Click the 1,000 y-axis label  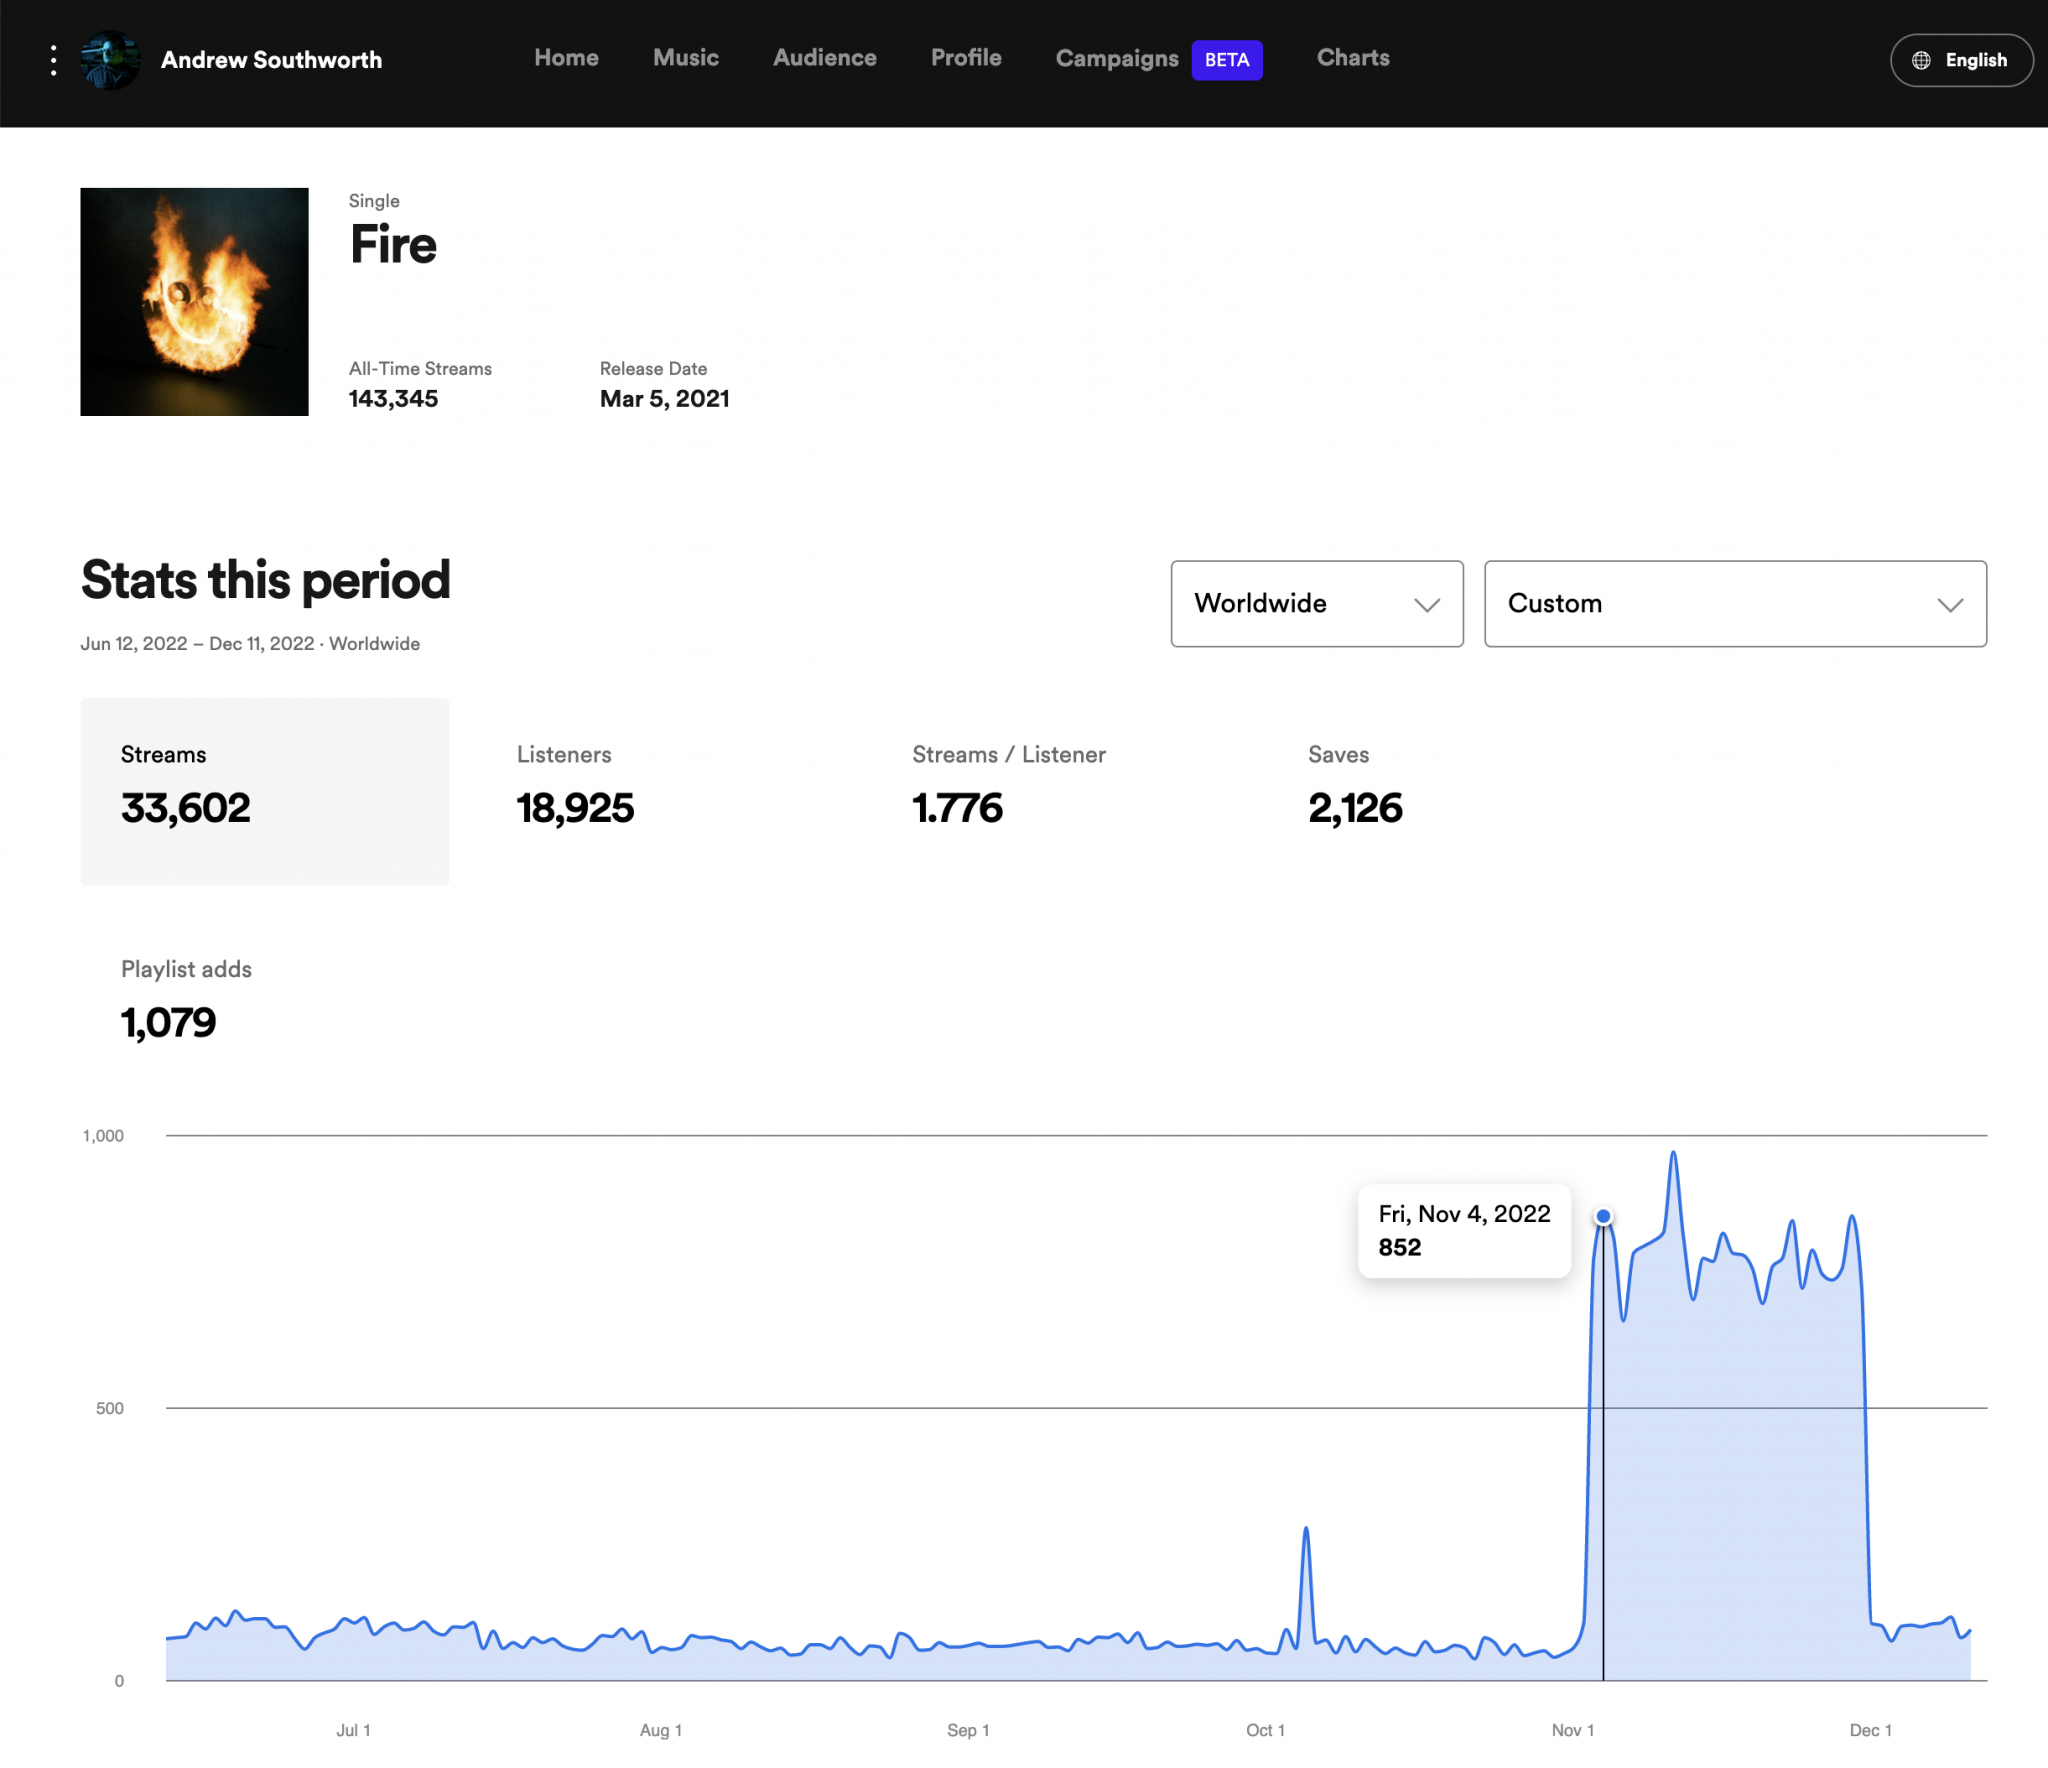tap(103, 1136)
